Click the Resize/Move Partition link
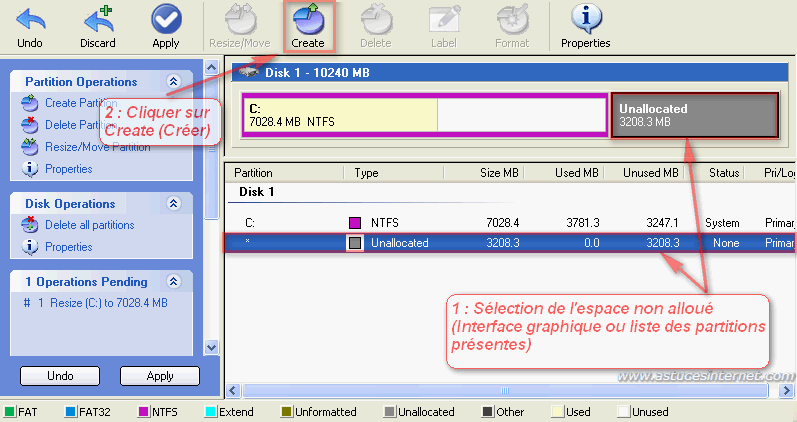 point(98,147)
